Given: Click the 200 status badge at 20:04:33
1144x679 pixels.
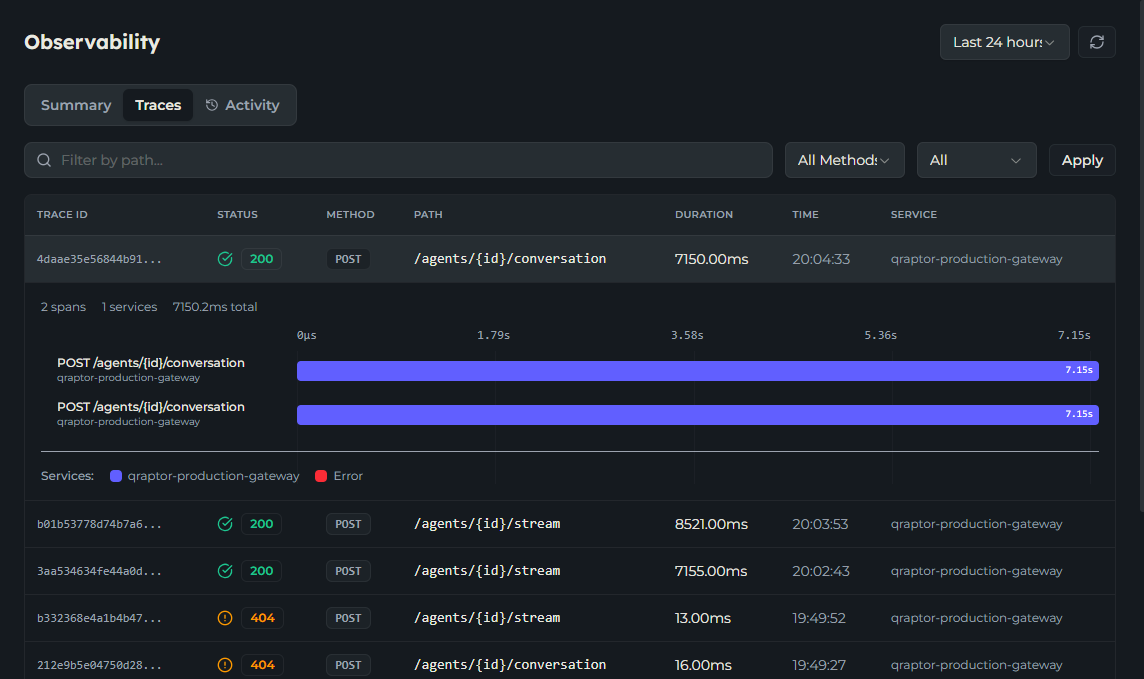Looking at the screenshot, I should click(261, 259).
